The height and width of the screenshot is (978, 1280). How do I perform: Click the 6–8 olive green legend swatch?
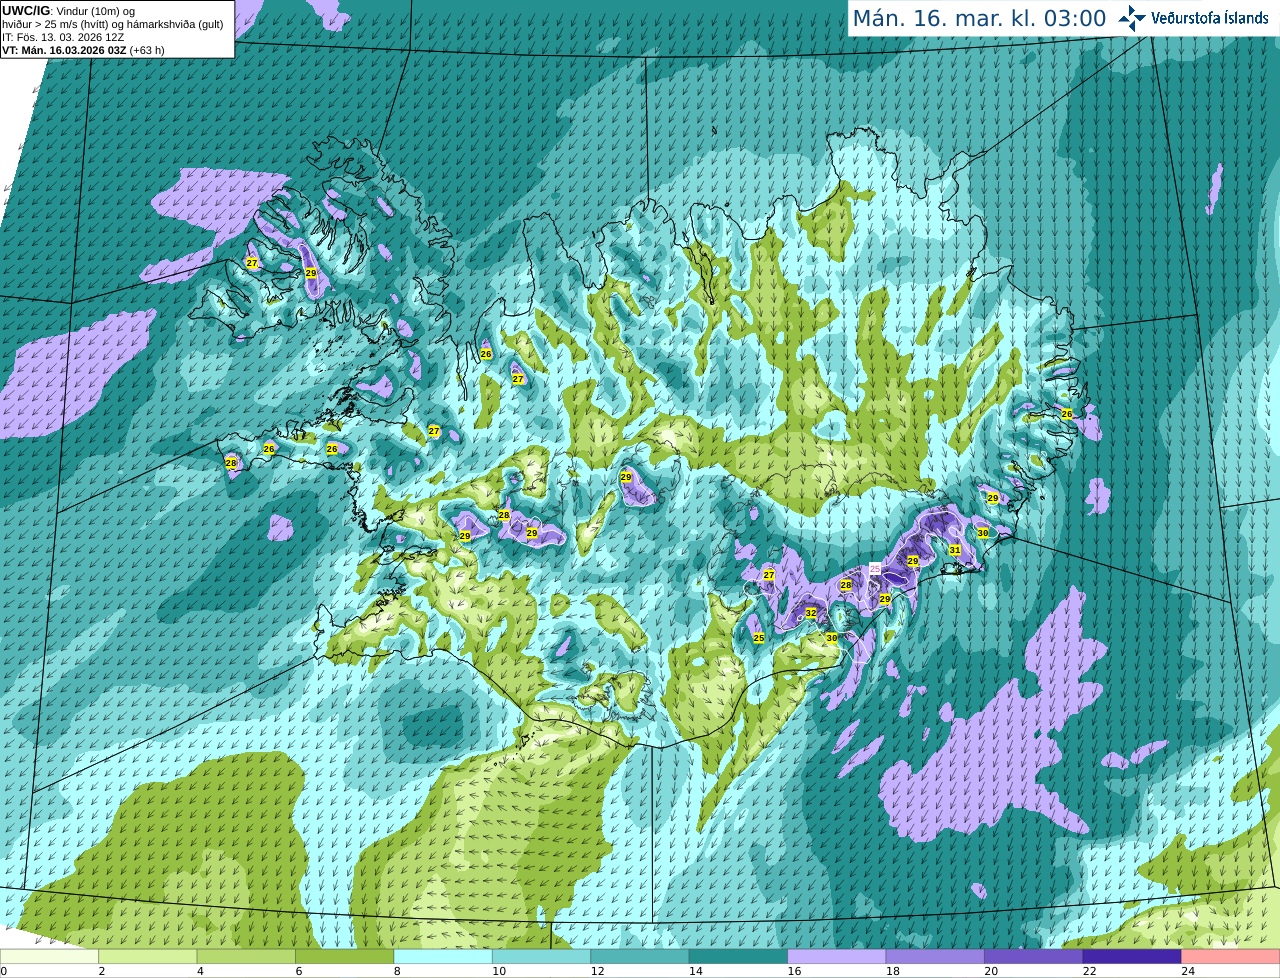pos(345,956)
